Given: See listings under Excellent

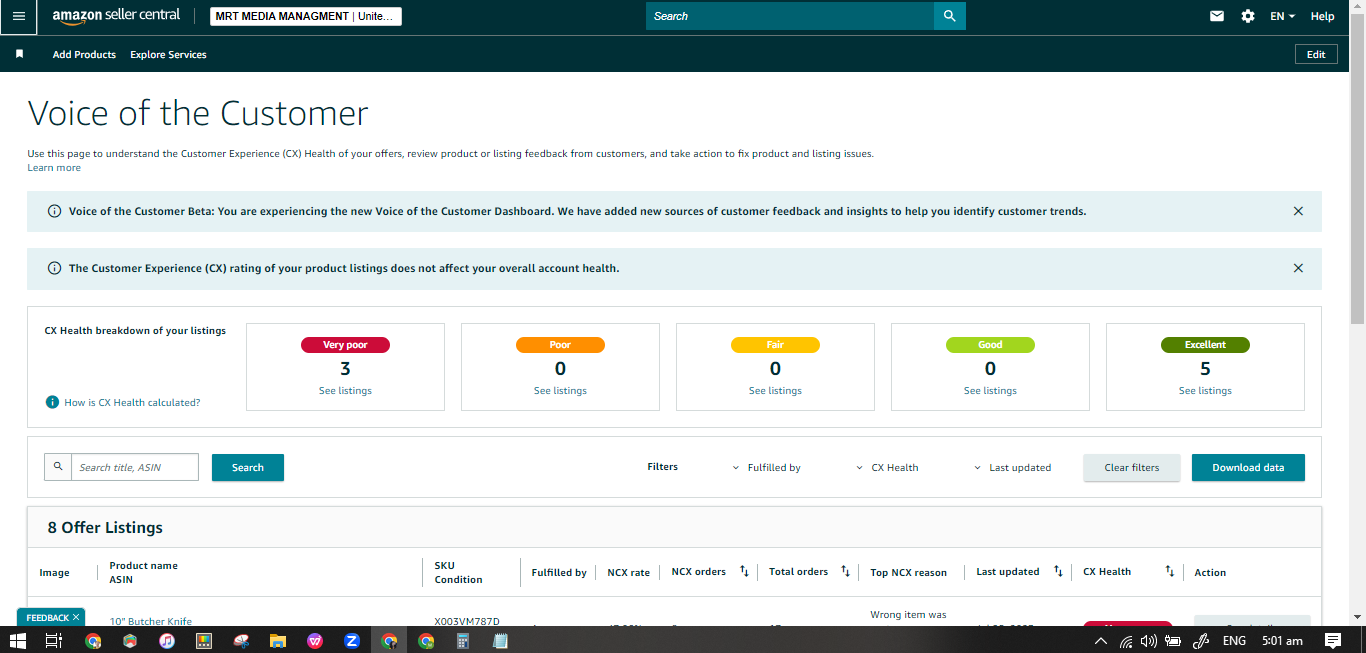Looking at the screenshot, I should tap(1205, 390).
